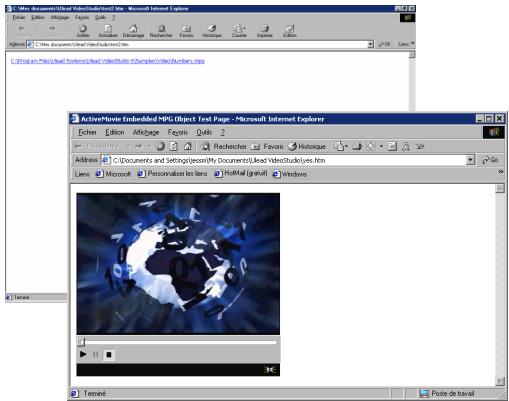Click the Messenger figure icon in front toolbar
The width and height of the screenshot is (509, 401).
point(406,146)
